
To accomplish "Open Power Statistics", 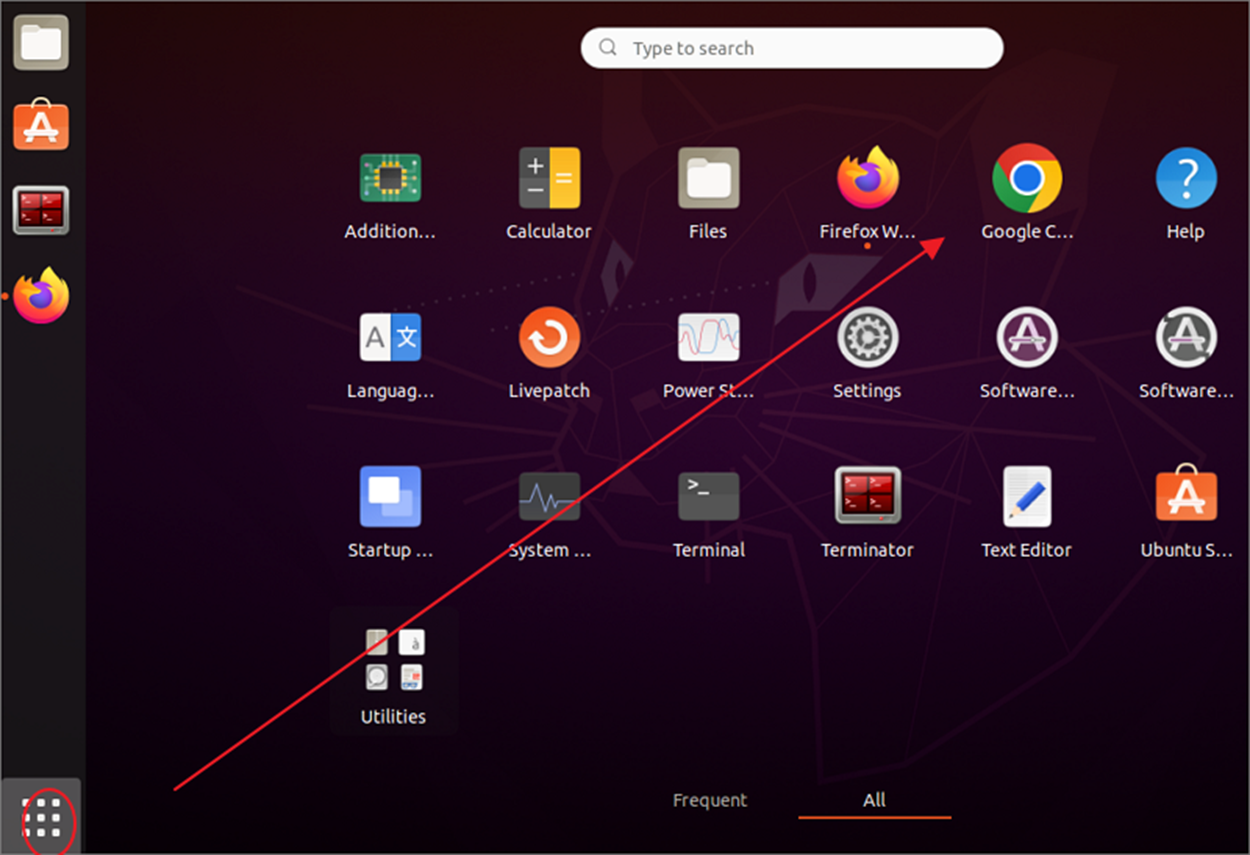I will click(x=708, y=338).
